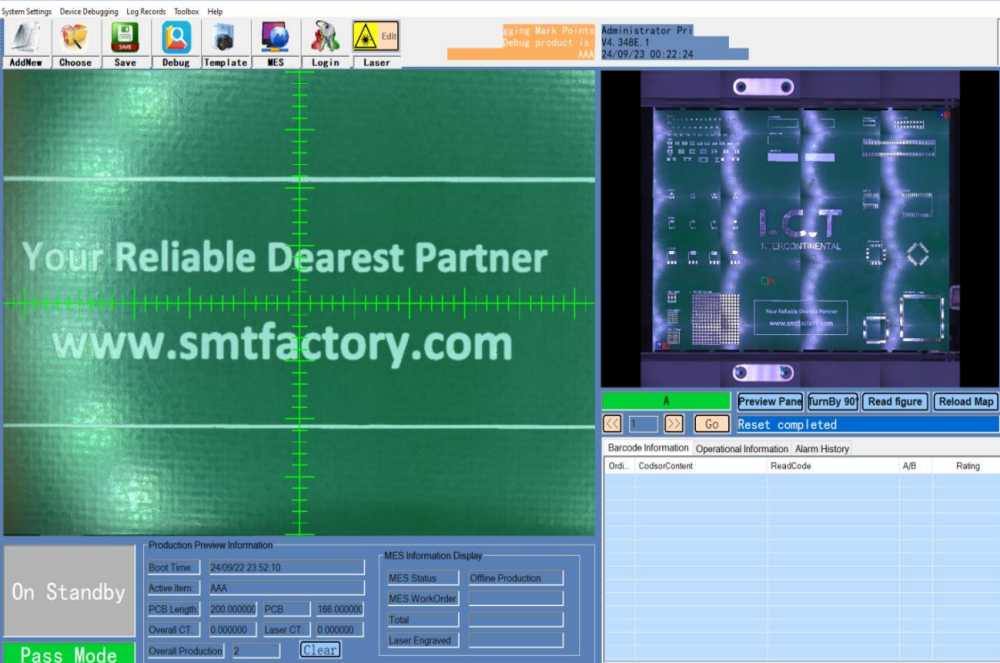1000x663 pixels.
Task: Click the Go button
Action: 712,424
